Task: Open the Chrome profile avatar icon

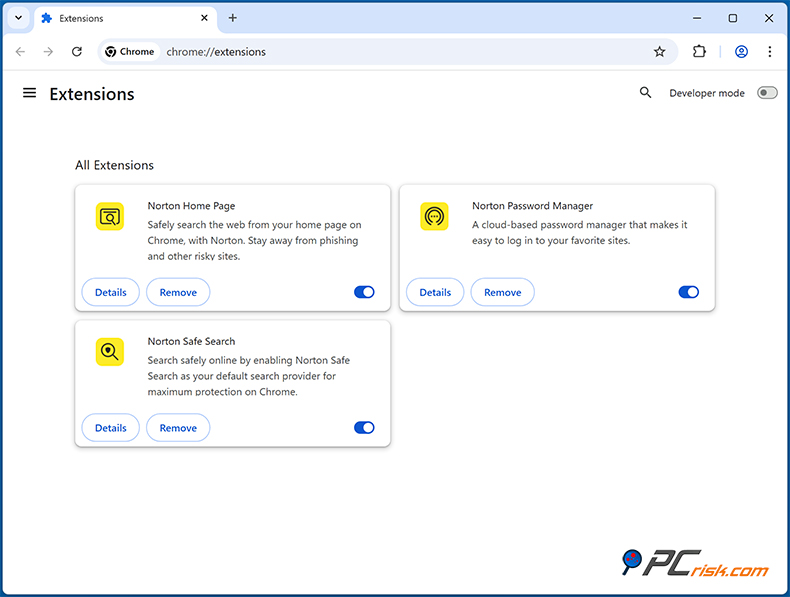Action: (741, 52)
